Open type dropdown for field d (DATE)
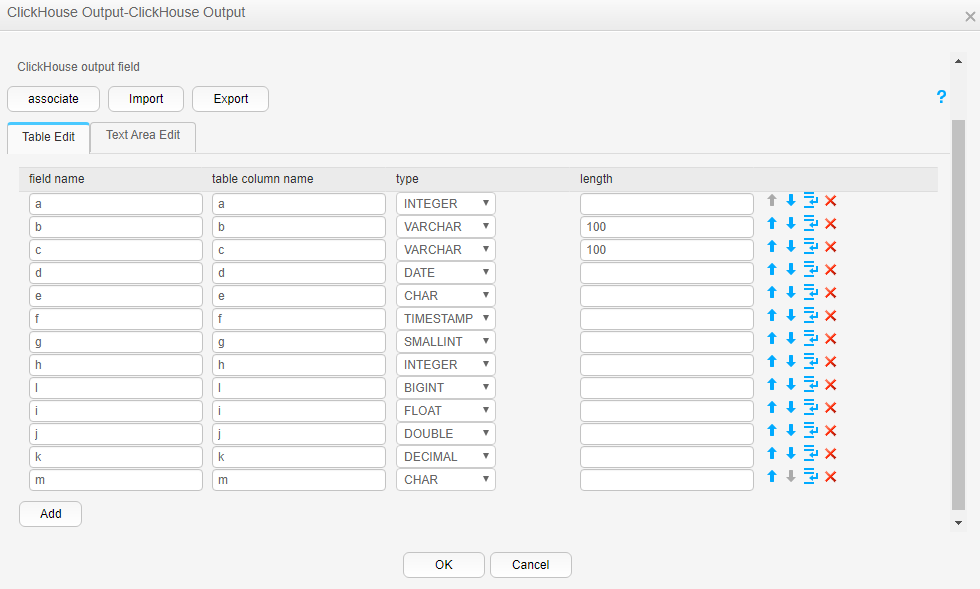The height and width of the screenshot is (589, 980). click(446, 273)
